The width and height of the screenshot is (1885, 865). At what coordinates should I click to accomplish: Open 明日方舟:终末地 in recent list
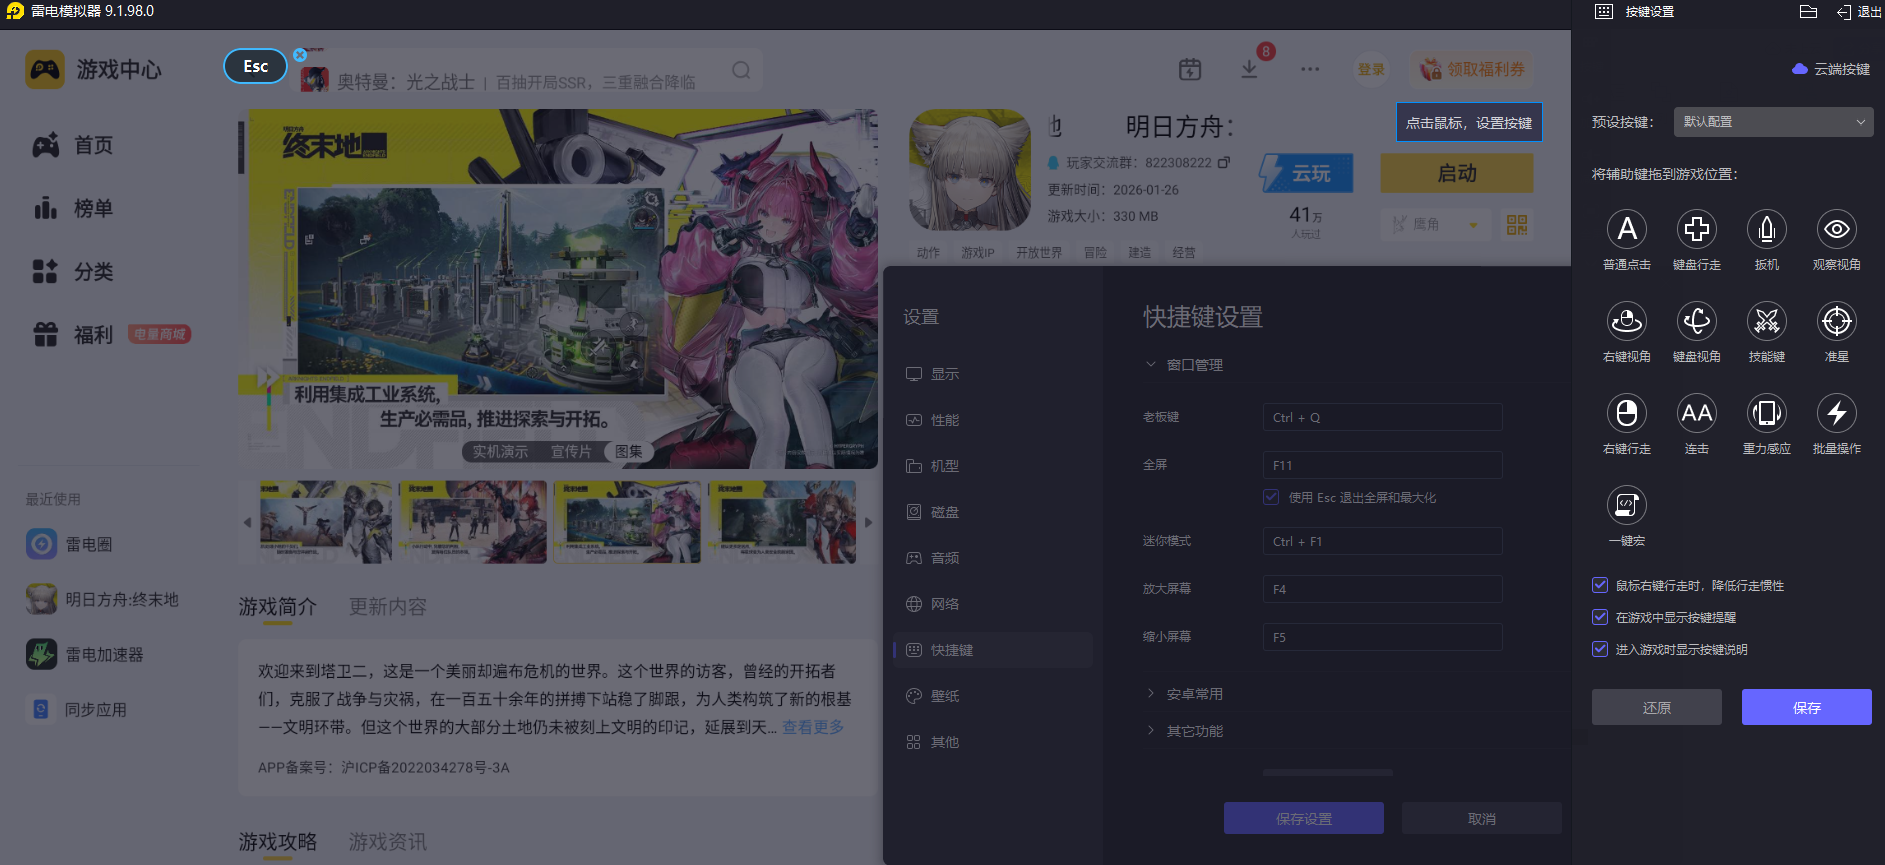point(102,599)
